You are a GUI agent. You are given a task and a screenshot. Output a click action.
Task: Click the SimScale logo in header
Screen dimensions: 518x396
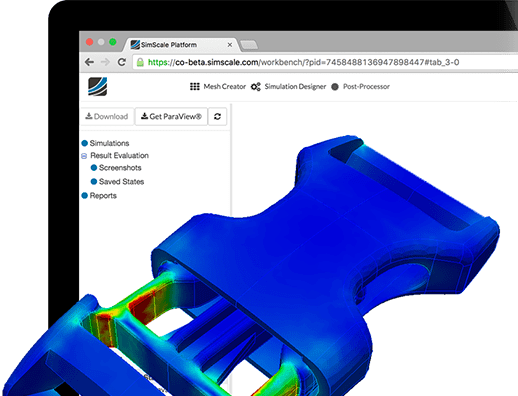[x=97, y=87]
